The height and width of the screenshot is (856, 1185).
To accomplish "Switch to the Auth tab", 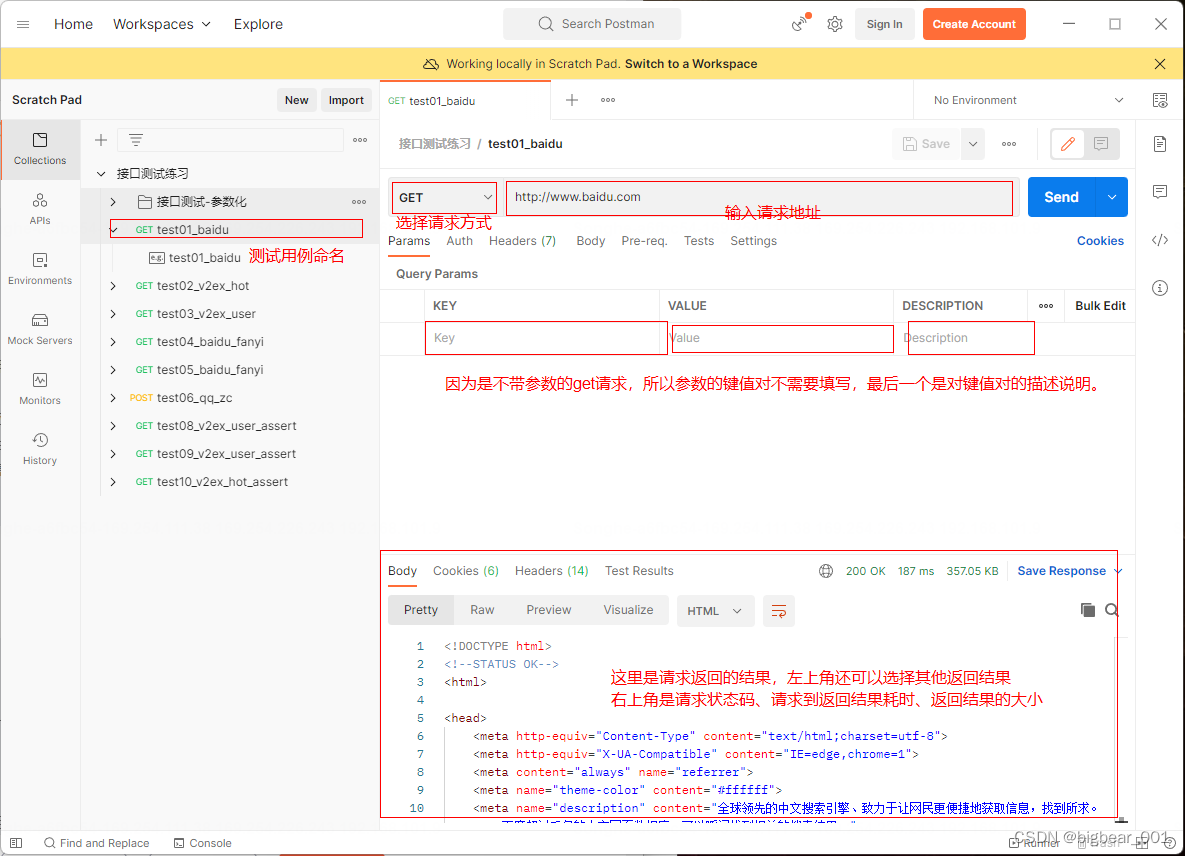I will click(x=459, y=241).
